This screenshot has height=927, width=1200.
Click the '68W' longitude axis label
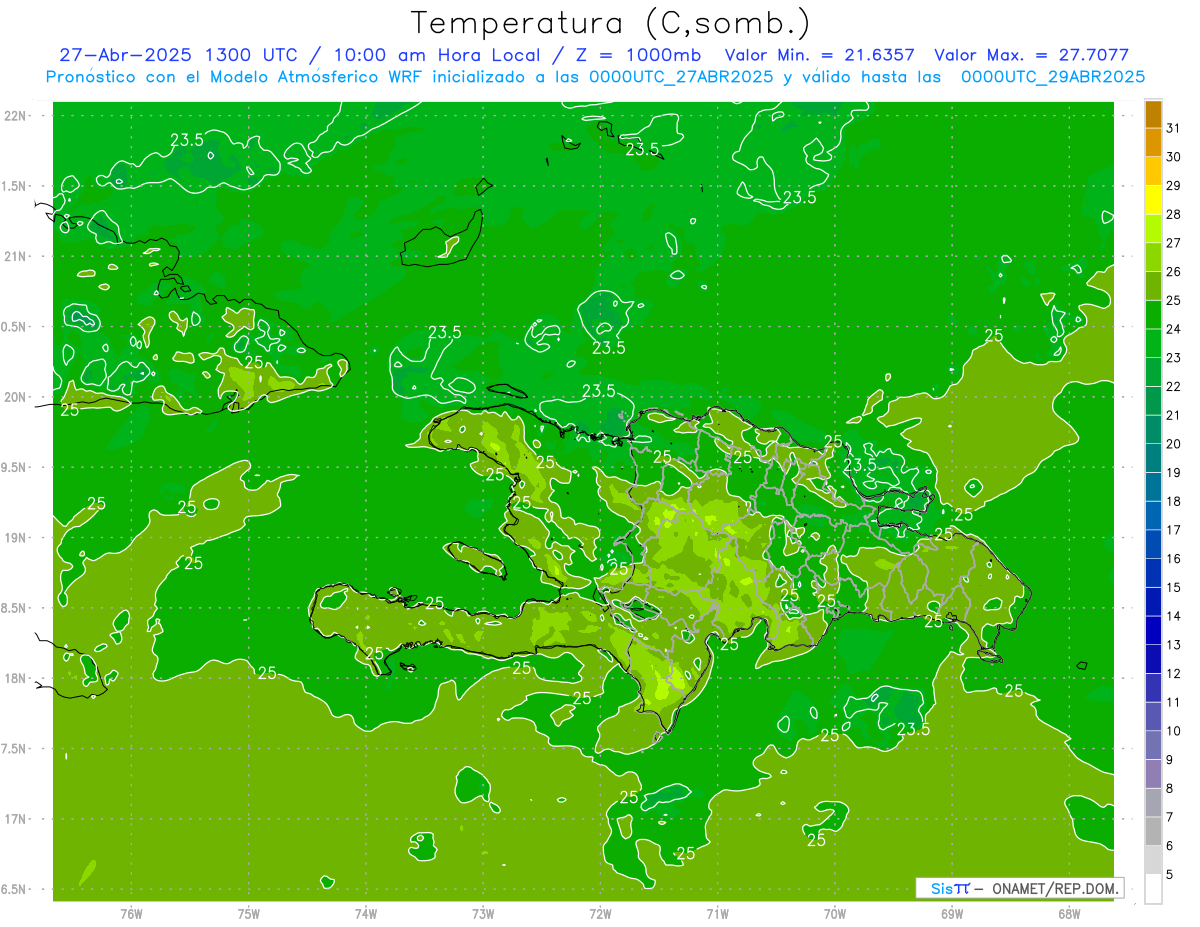(x=1068, y=913)
